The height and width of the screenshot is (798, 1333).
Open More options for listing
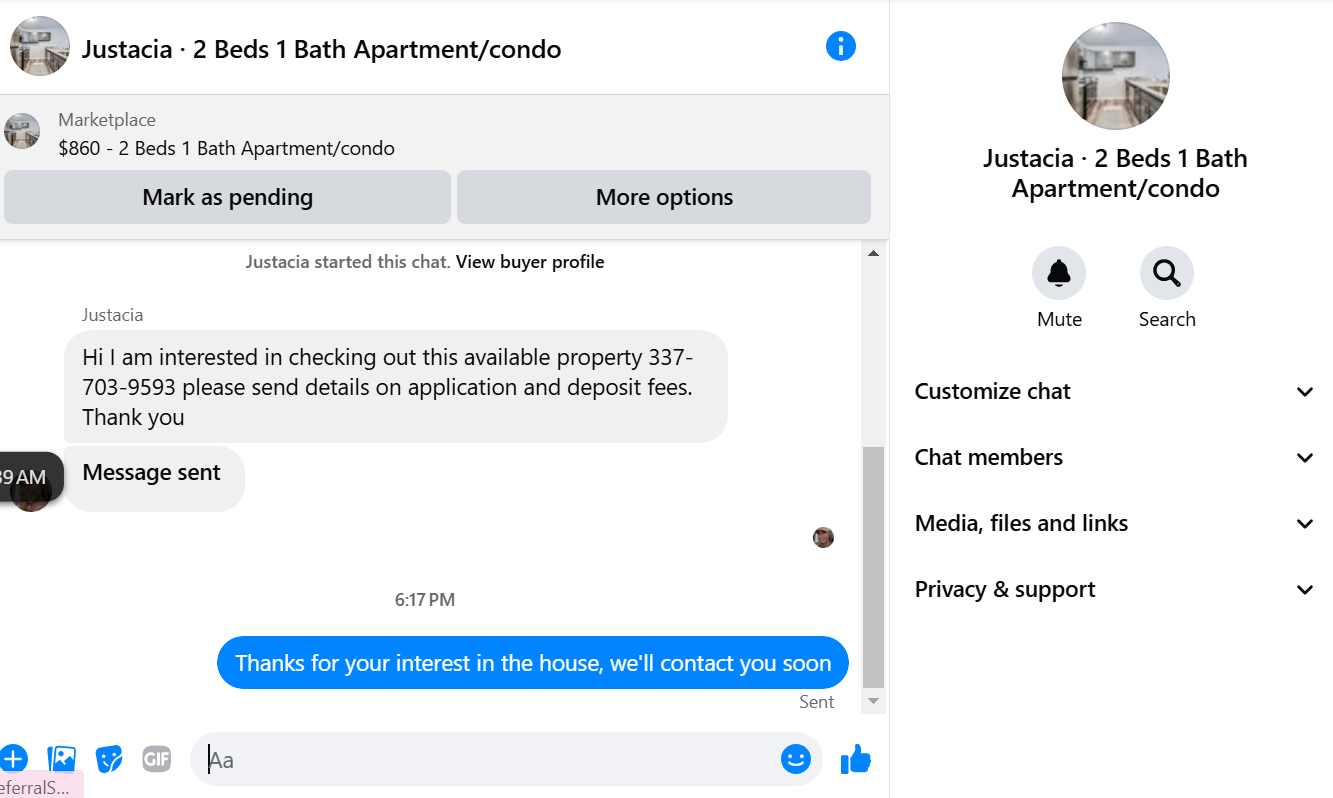tap(664, 197)
